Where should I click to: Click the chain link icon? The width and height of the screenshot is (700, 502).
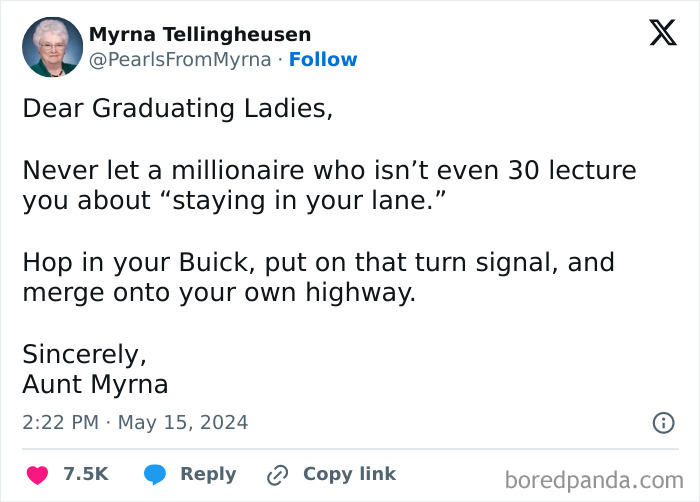coord(277,474)
